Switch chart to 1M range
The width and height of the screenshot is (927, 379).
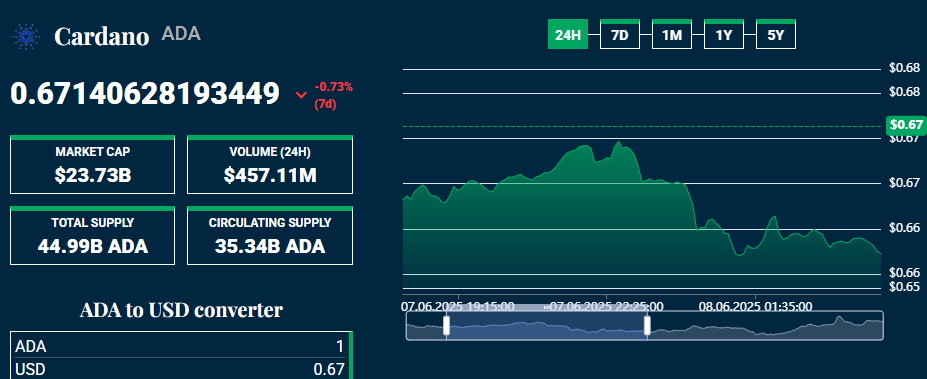coord(672,35)
